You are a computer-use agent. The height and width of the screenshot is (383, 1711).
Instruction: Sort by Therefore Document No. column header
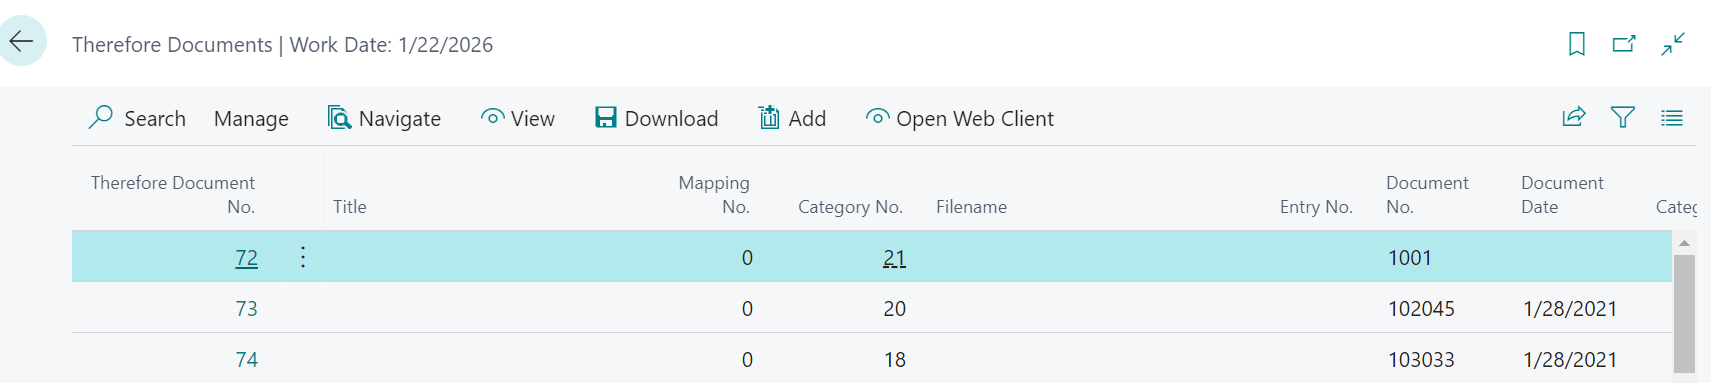172,194
